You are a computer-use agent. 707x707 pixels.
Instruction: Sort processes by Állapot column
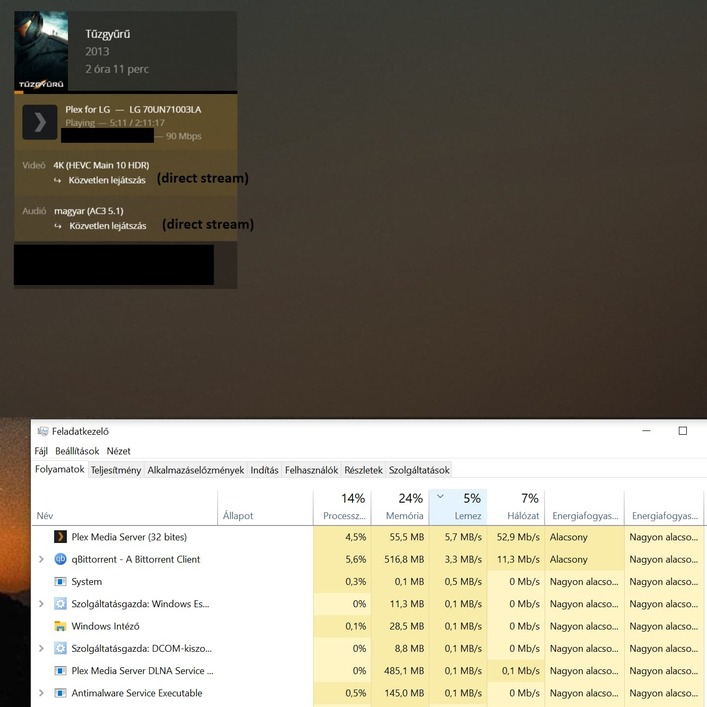(265, 507)
